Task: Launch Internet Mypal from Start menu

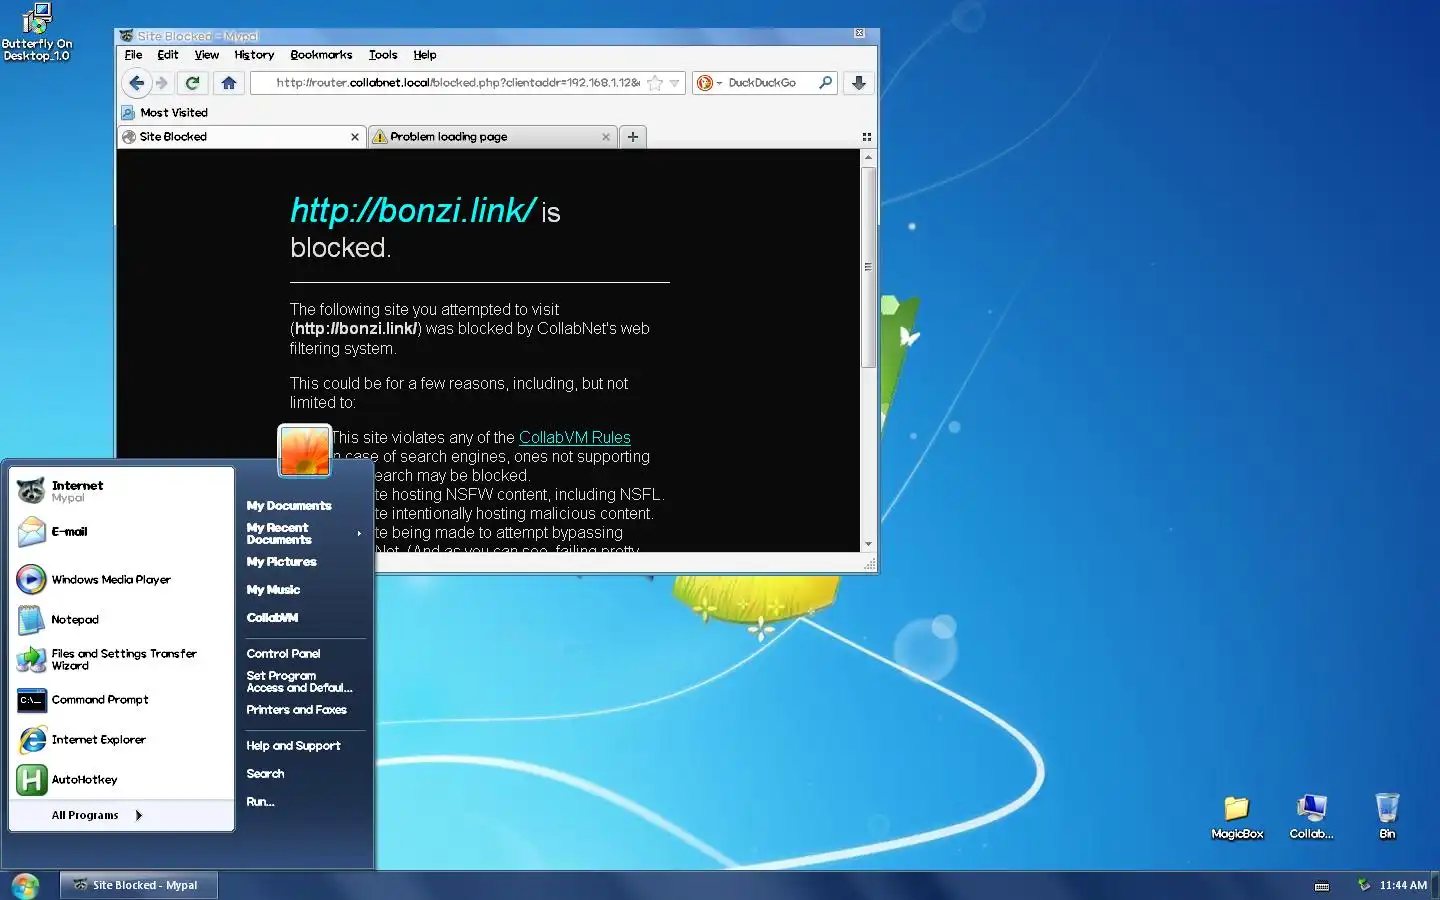Action: click(122, 491)
